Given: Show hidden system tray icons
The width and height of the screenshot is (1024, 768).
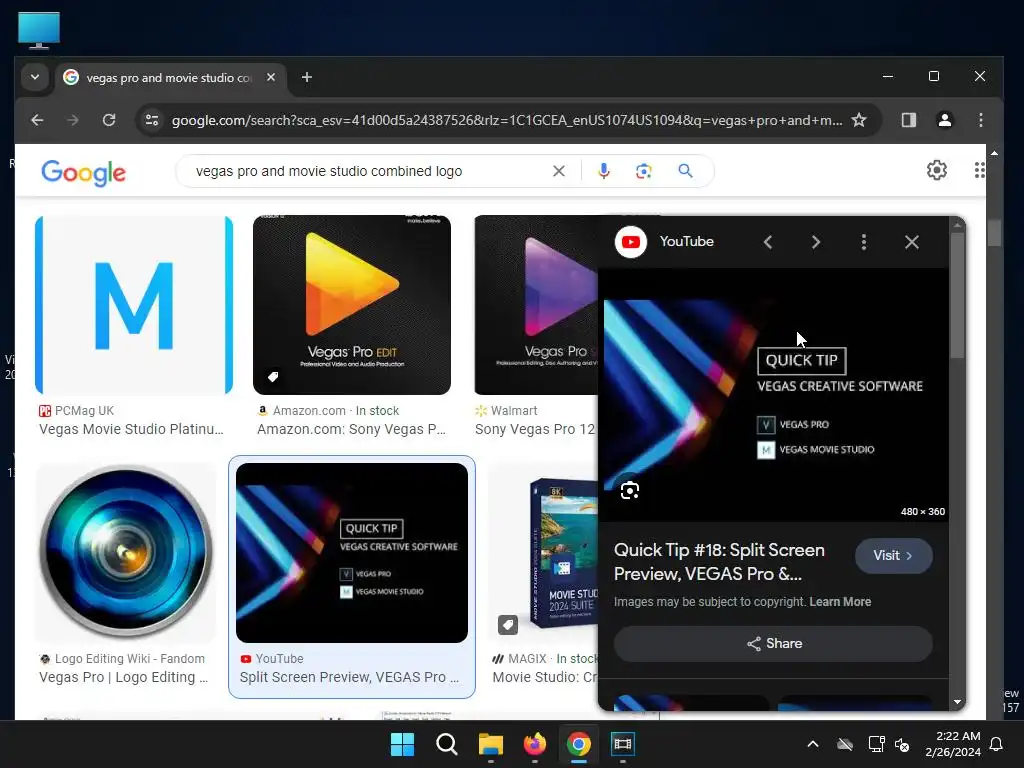Looking at the screenshot, I should pos(813,744).
